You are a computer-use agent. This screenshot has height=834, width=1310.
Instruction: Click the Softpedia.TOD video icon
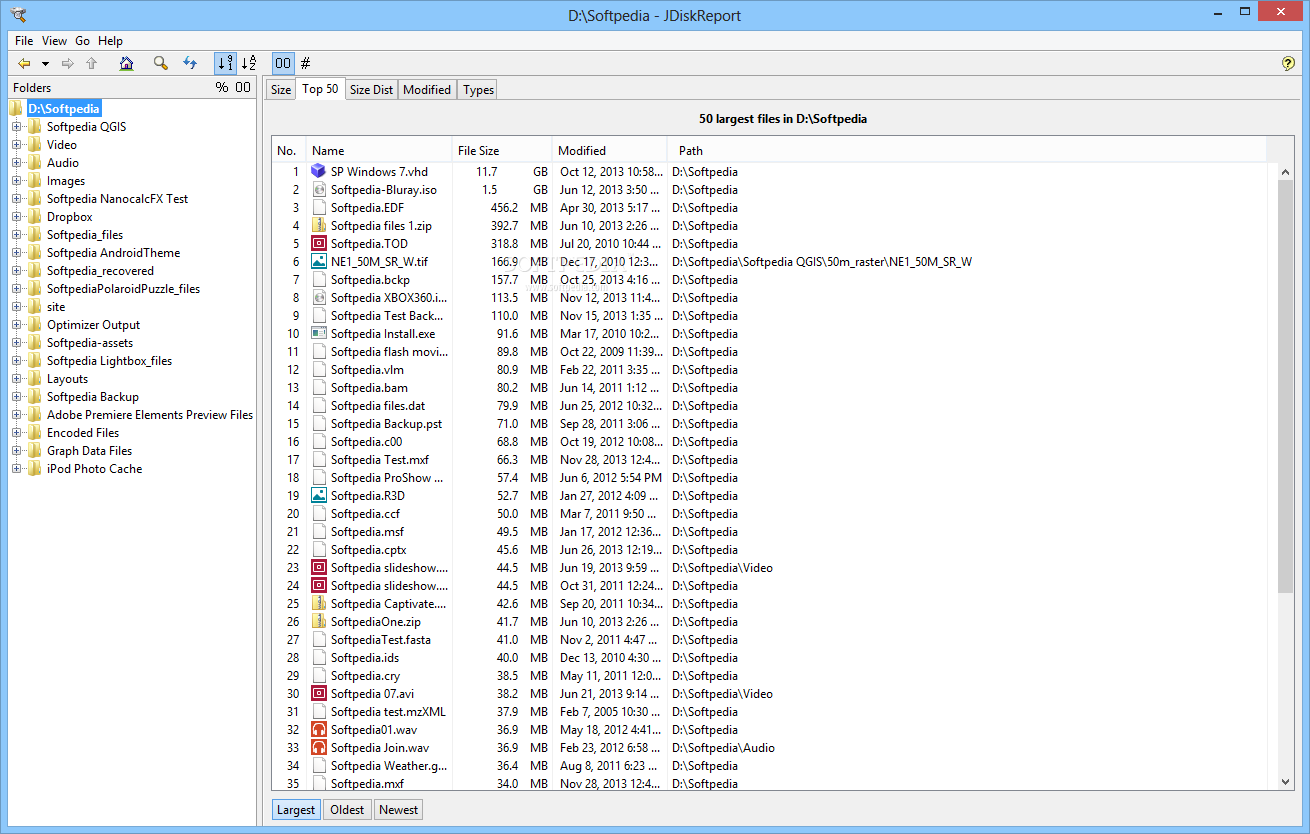[319, 244]
